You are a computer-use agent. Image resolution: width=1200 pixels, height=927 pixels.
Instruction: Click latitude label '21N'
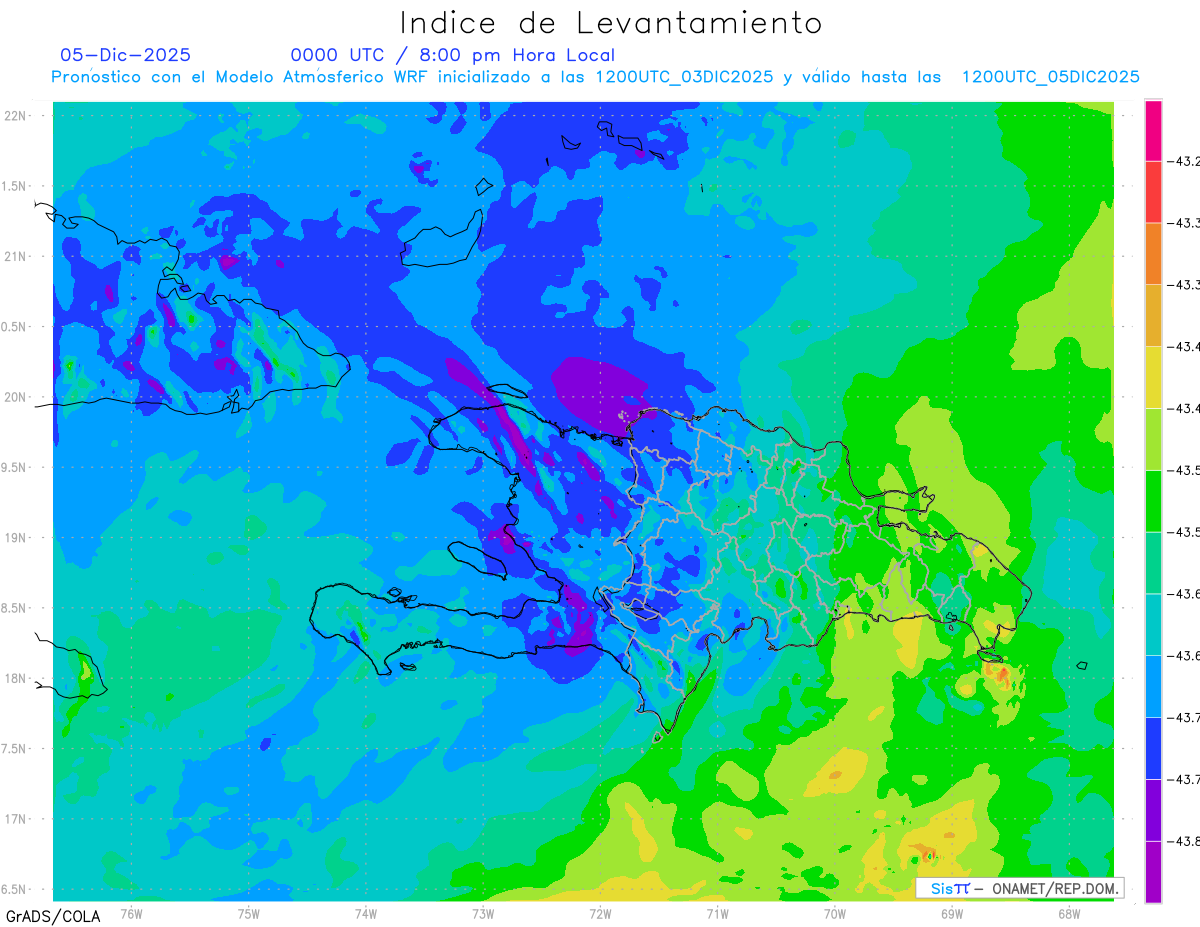(x=15, y=256)
